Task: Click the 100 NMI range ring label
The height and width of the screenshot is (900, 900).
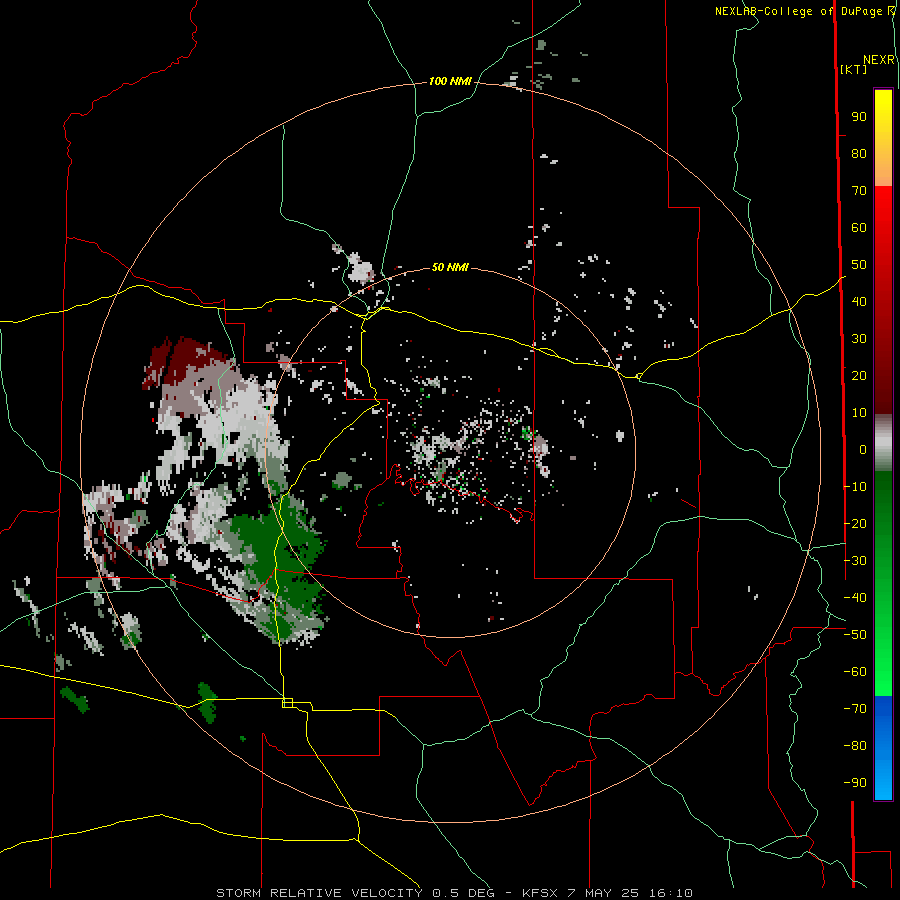Action: pyautogui.click(x=450, y=82)
